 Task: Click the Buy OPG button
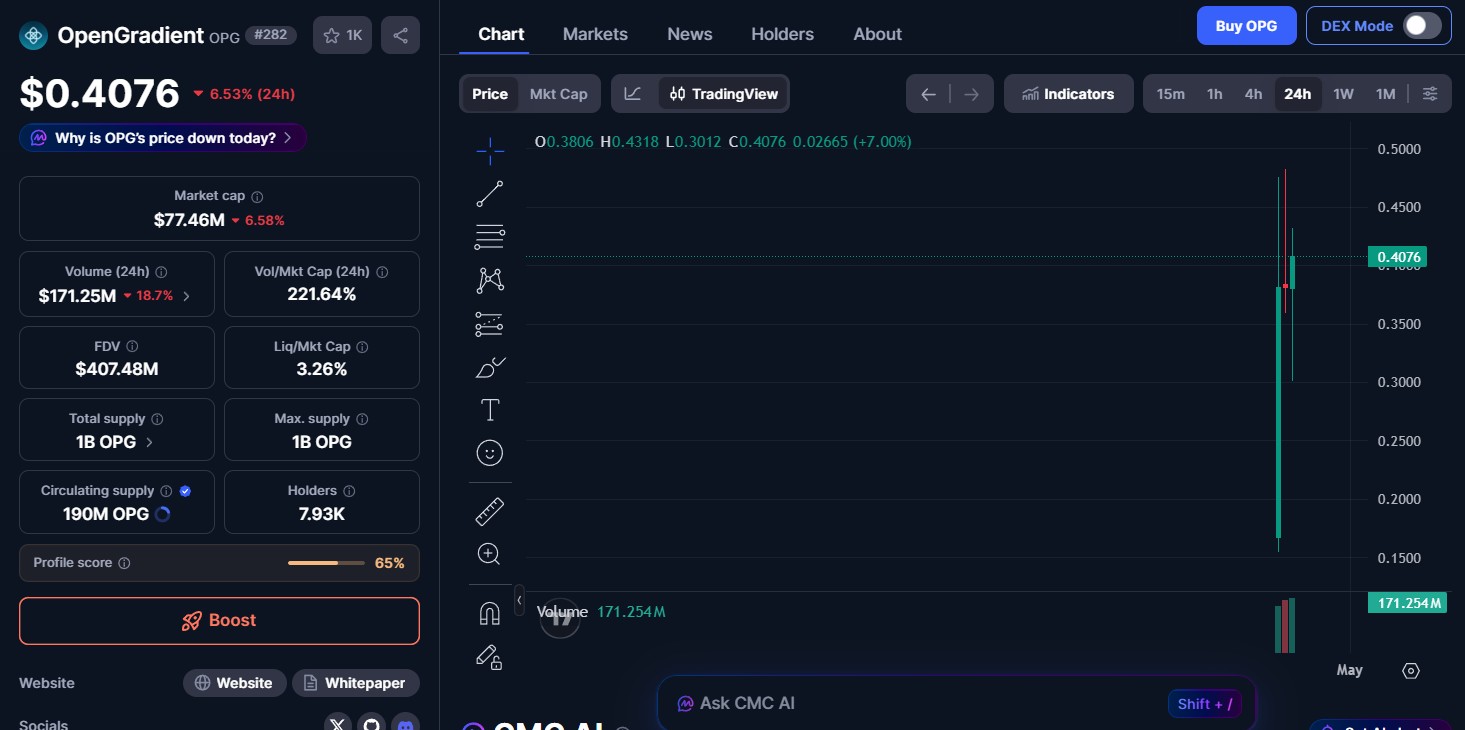pos(1246,25)
